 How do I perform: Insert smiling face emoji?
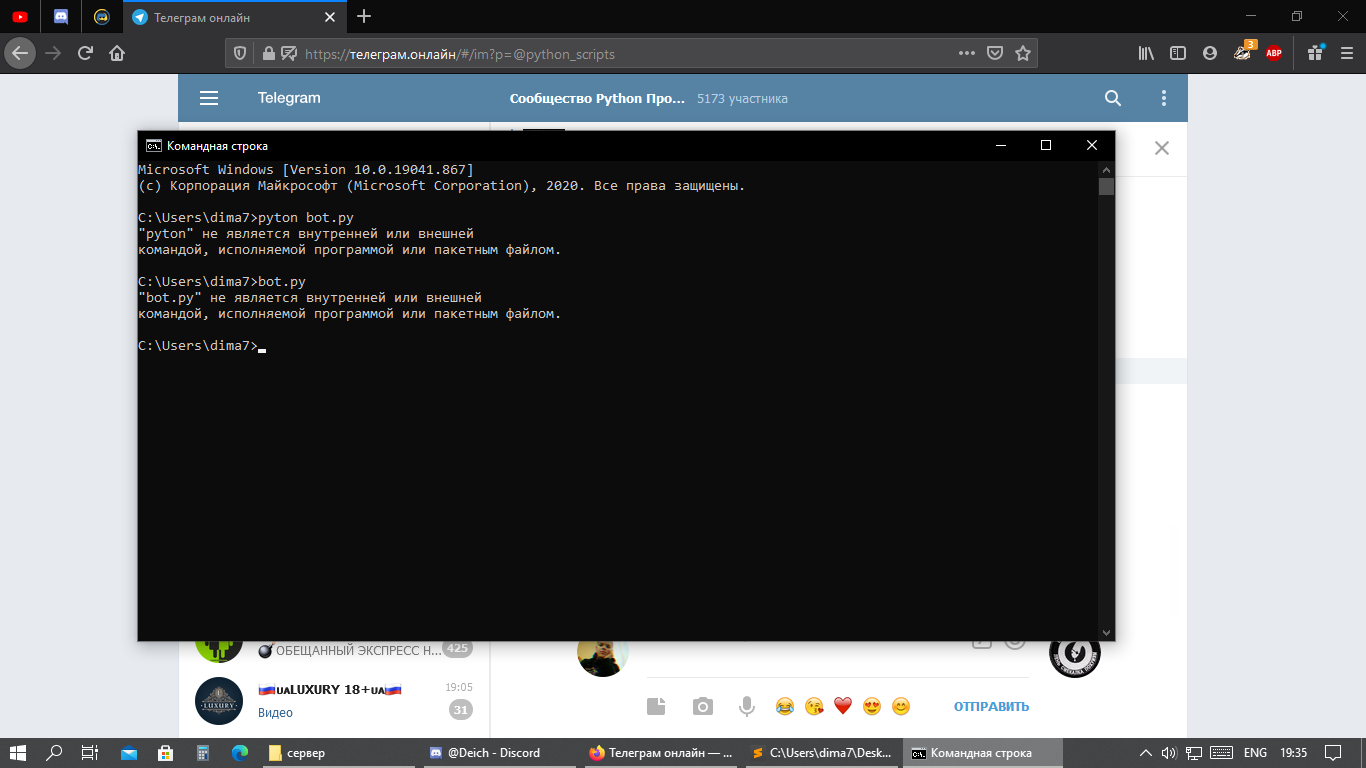tap(901, 707)
